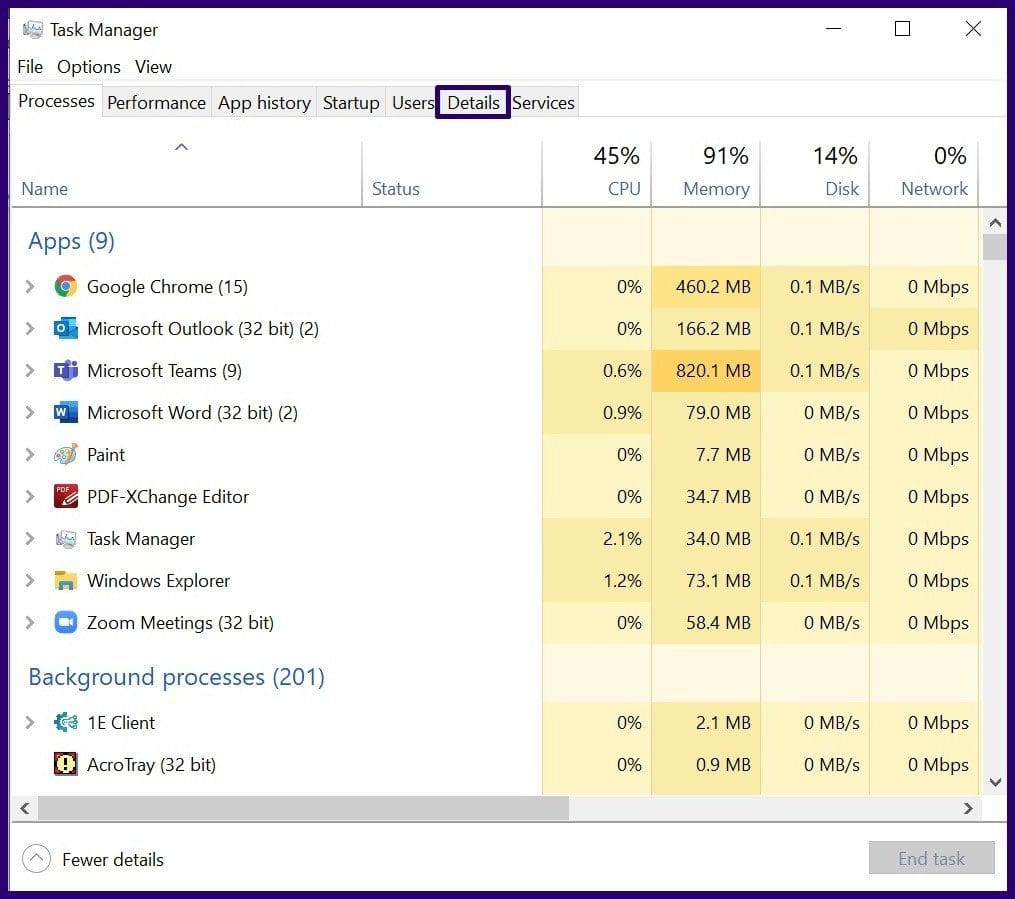
Task: Click the horizontal scrollbar right arrow
Action: (x=968, y=808)
